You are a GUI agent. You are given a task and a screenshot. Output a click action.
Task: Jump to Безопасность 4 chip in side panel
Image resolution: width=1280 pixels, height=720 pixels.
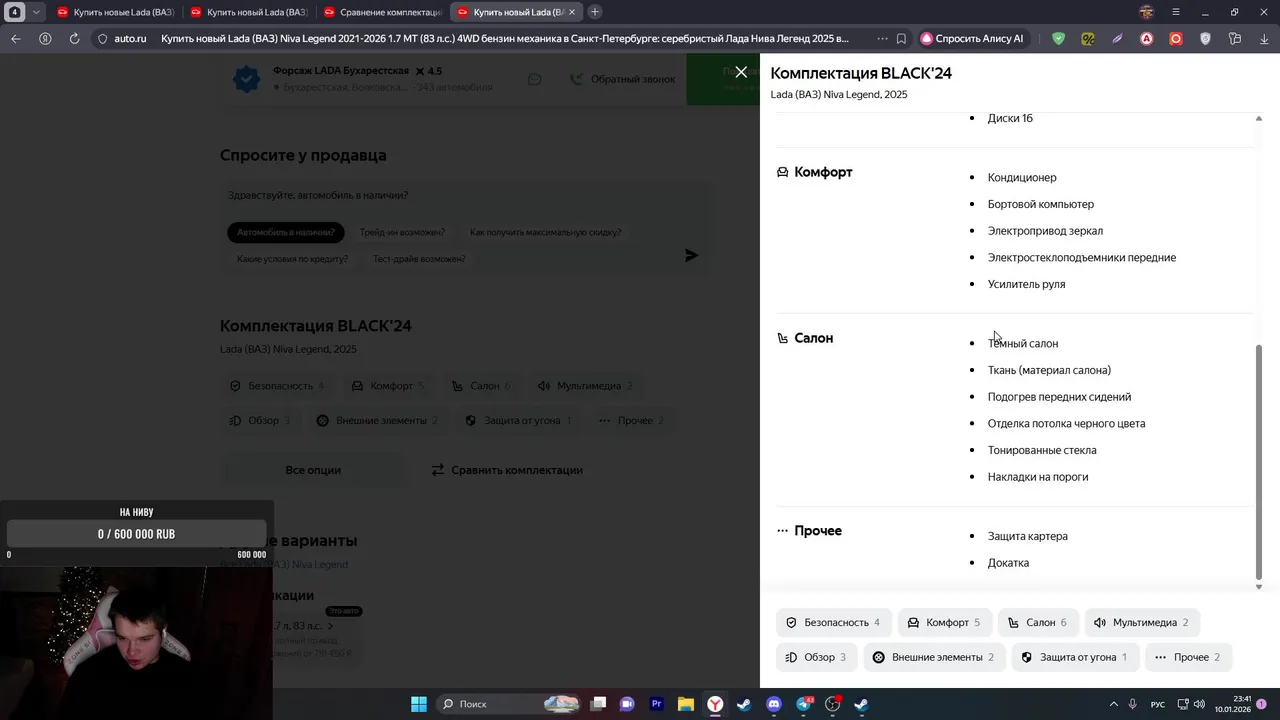833,622
